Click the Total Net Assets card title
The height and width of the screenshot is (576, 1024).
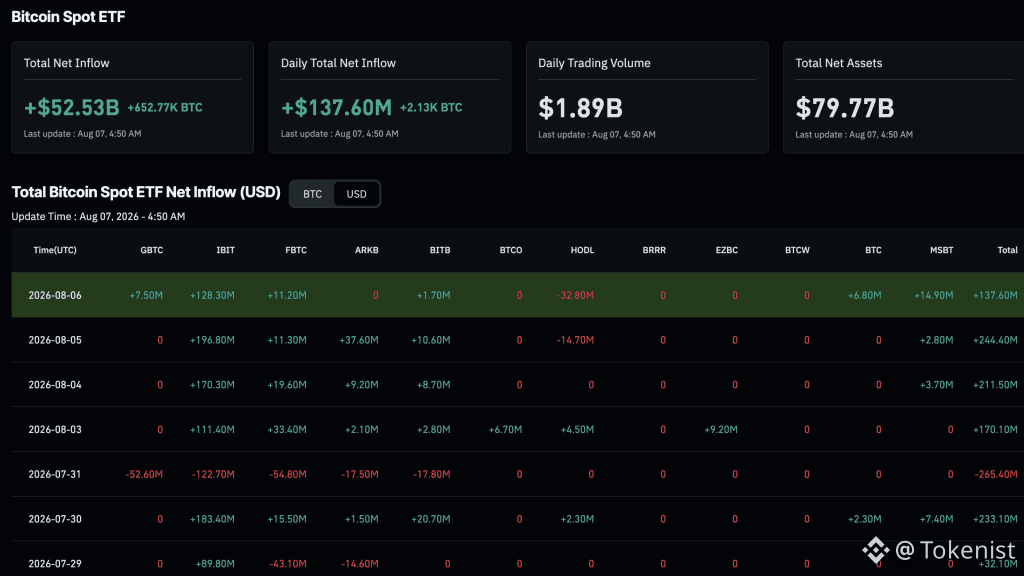tap(839, 63)
